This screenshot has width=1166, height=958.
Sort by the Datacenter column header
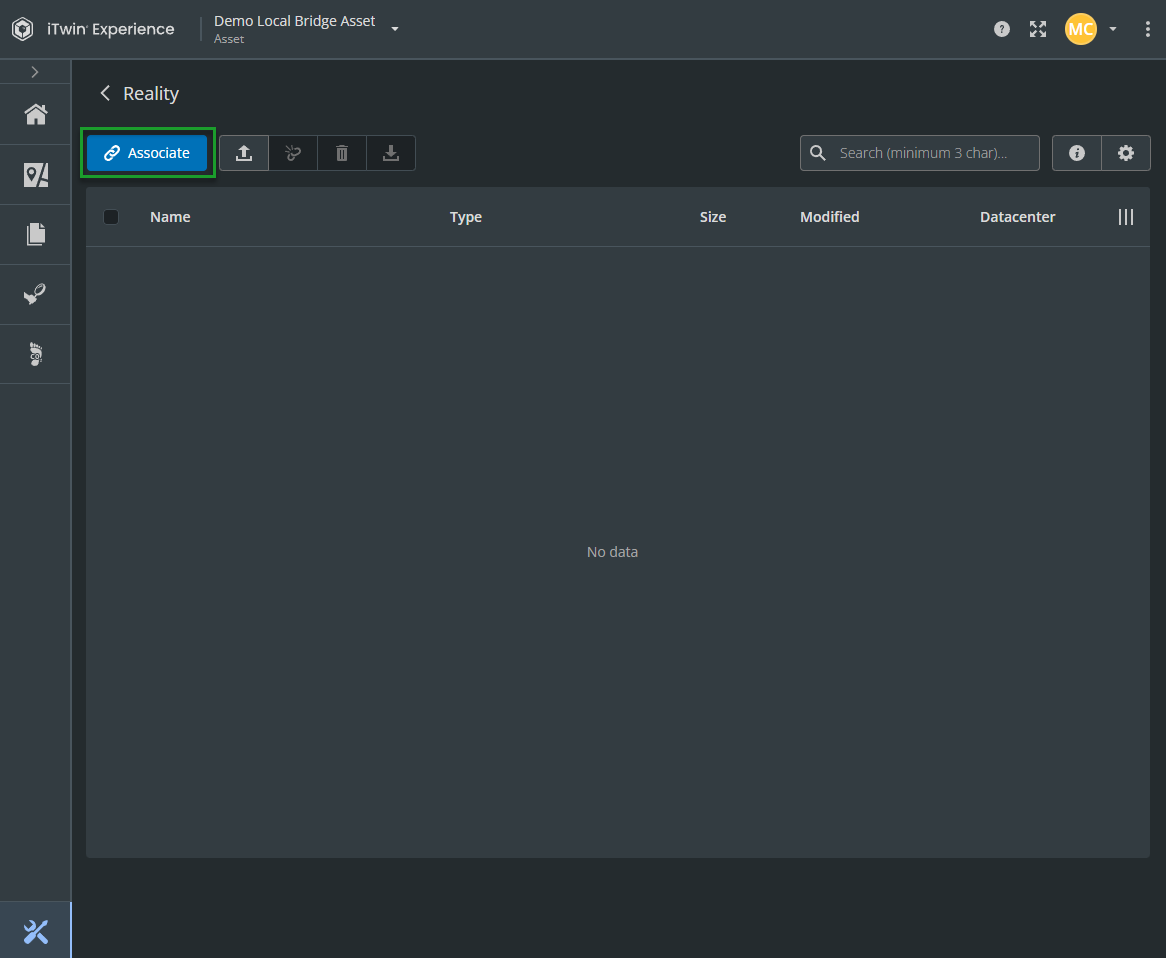click(1017, 217)
